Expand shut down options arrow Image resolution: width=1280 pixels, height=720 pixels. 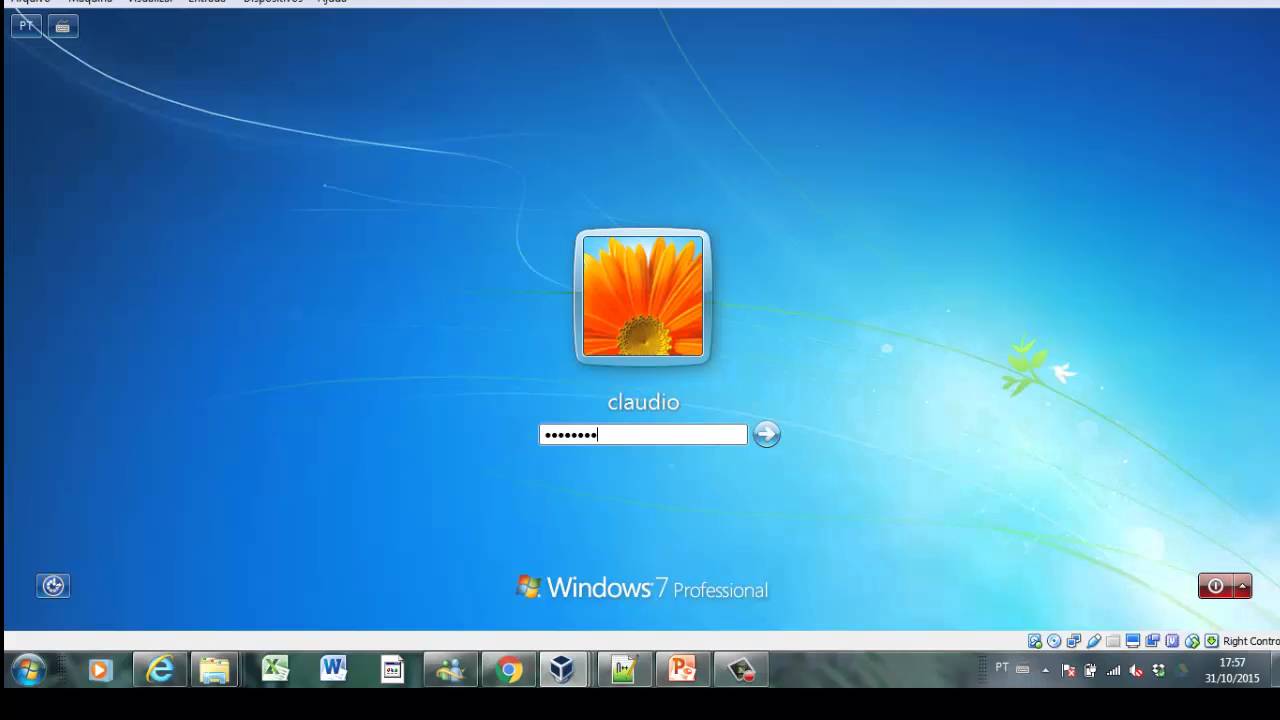point(1243,586)
